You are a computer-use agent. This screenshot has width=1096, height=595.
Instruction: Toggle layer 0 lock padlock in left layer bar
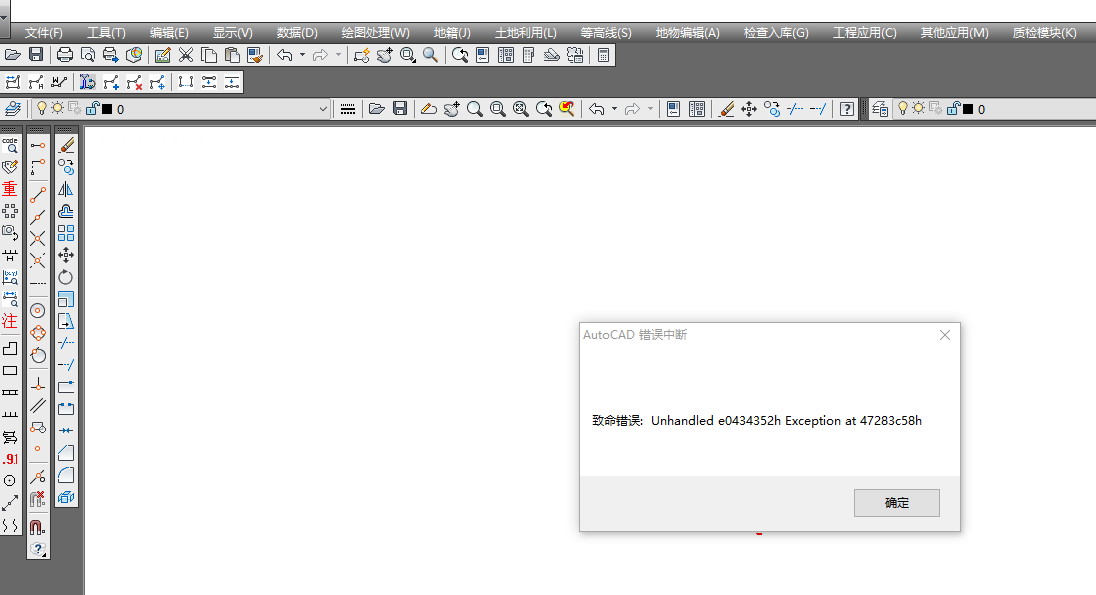point(92,108)
